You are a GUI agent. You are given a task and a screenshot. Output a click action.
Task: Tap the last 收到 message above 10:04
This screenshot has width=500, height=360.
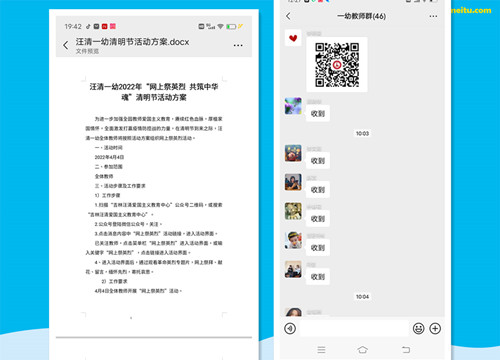[318, 277]
